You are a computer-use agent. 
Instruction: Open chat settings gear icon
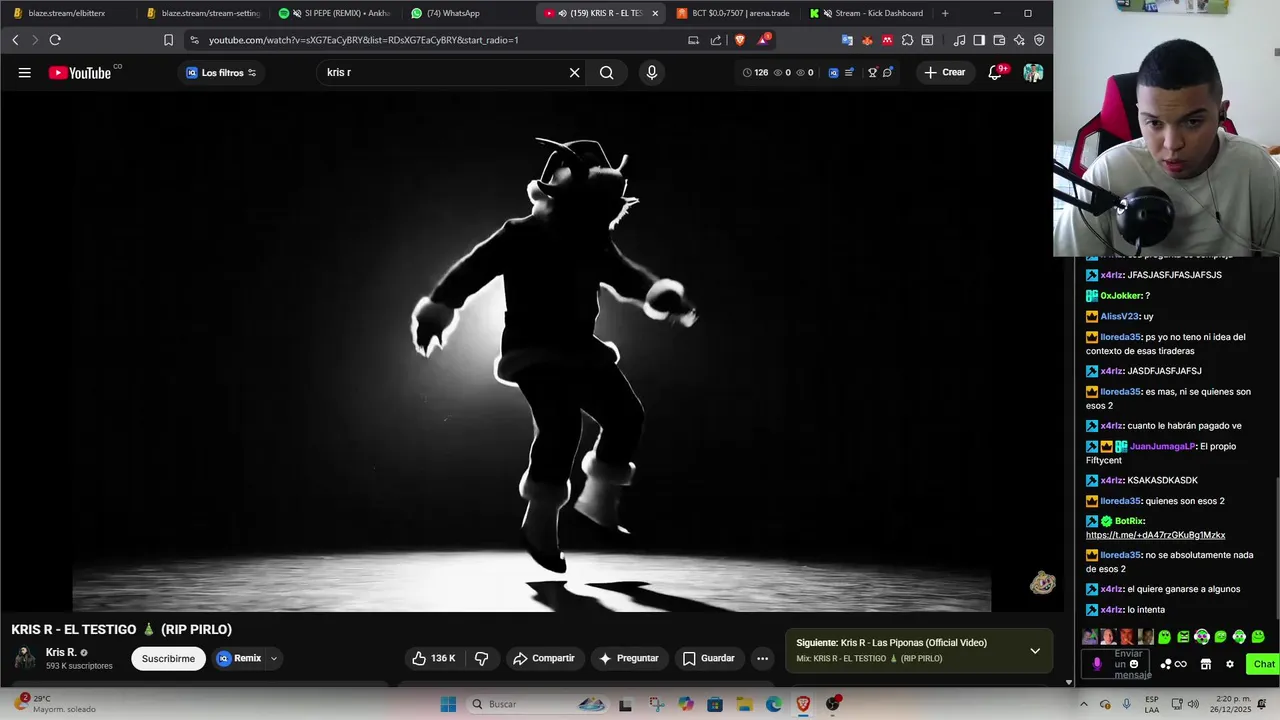pyautogui.click(x=1230, y=664)
